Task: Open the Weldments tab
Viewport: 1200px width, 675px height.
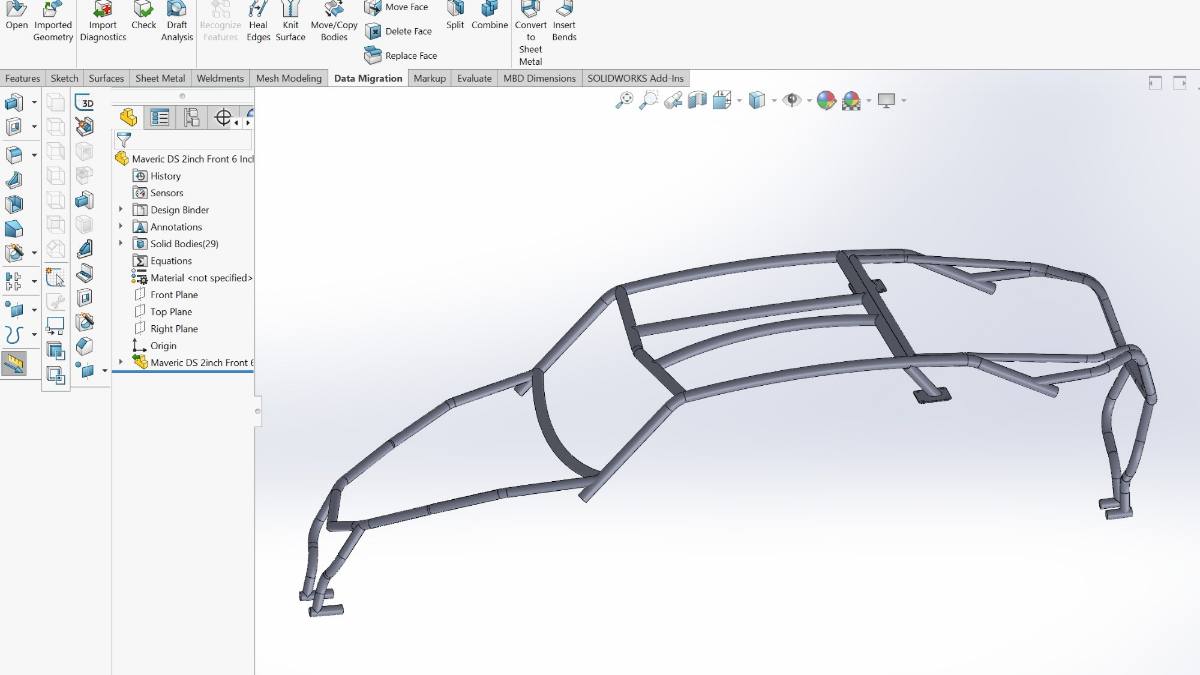Action: click(x=220, y=78)
